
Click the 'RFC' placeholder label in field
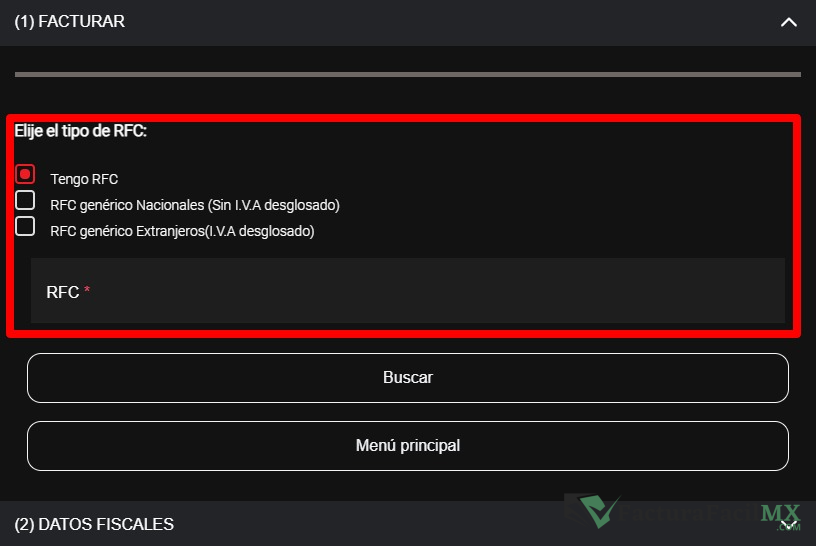coord(62,292)
